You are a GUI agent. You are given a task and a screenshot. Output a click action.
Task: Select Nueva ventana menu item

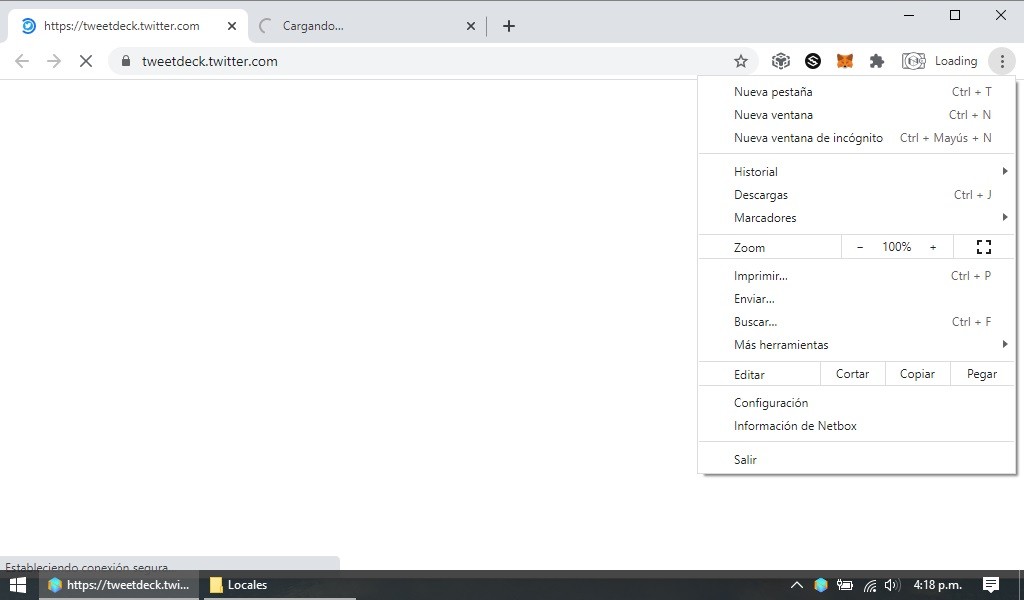(857, 115)
